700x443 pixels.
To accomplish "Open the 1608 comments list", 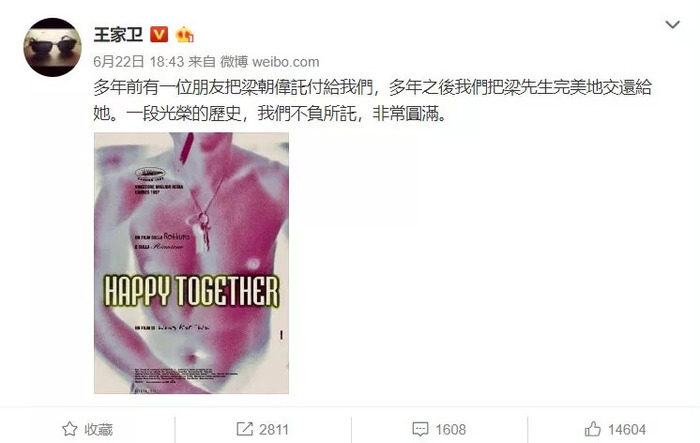I will [x=450, y=430].
